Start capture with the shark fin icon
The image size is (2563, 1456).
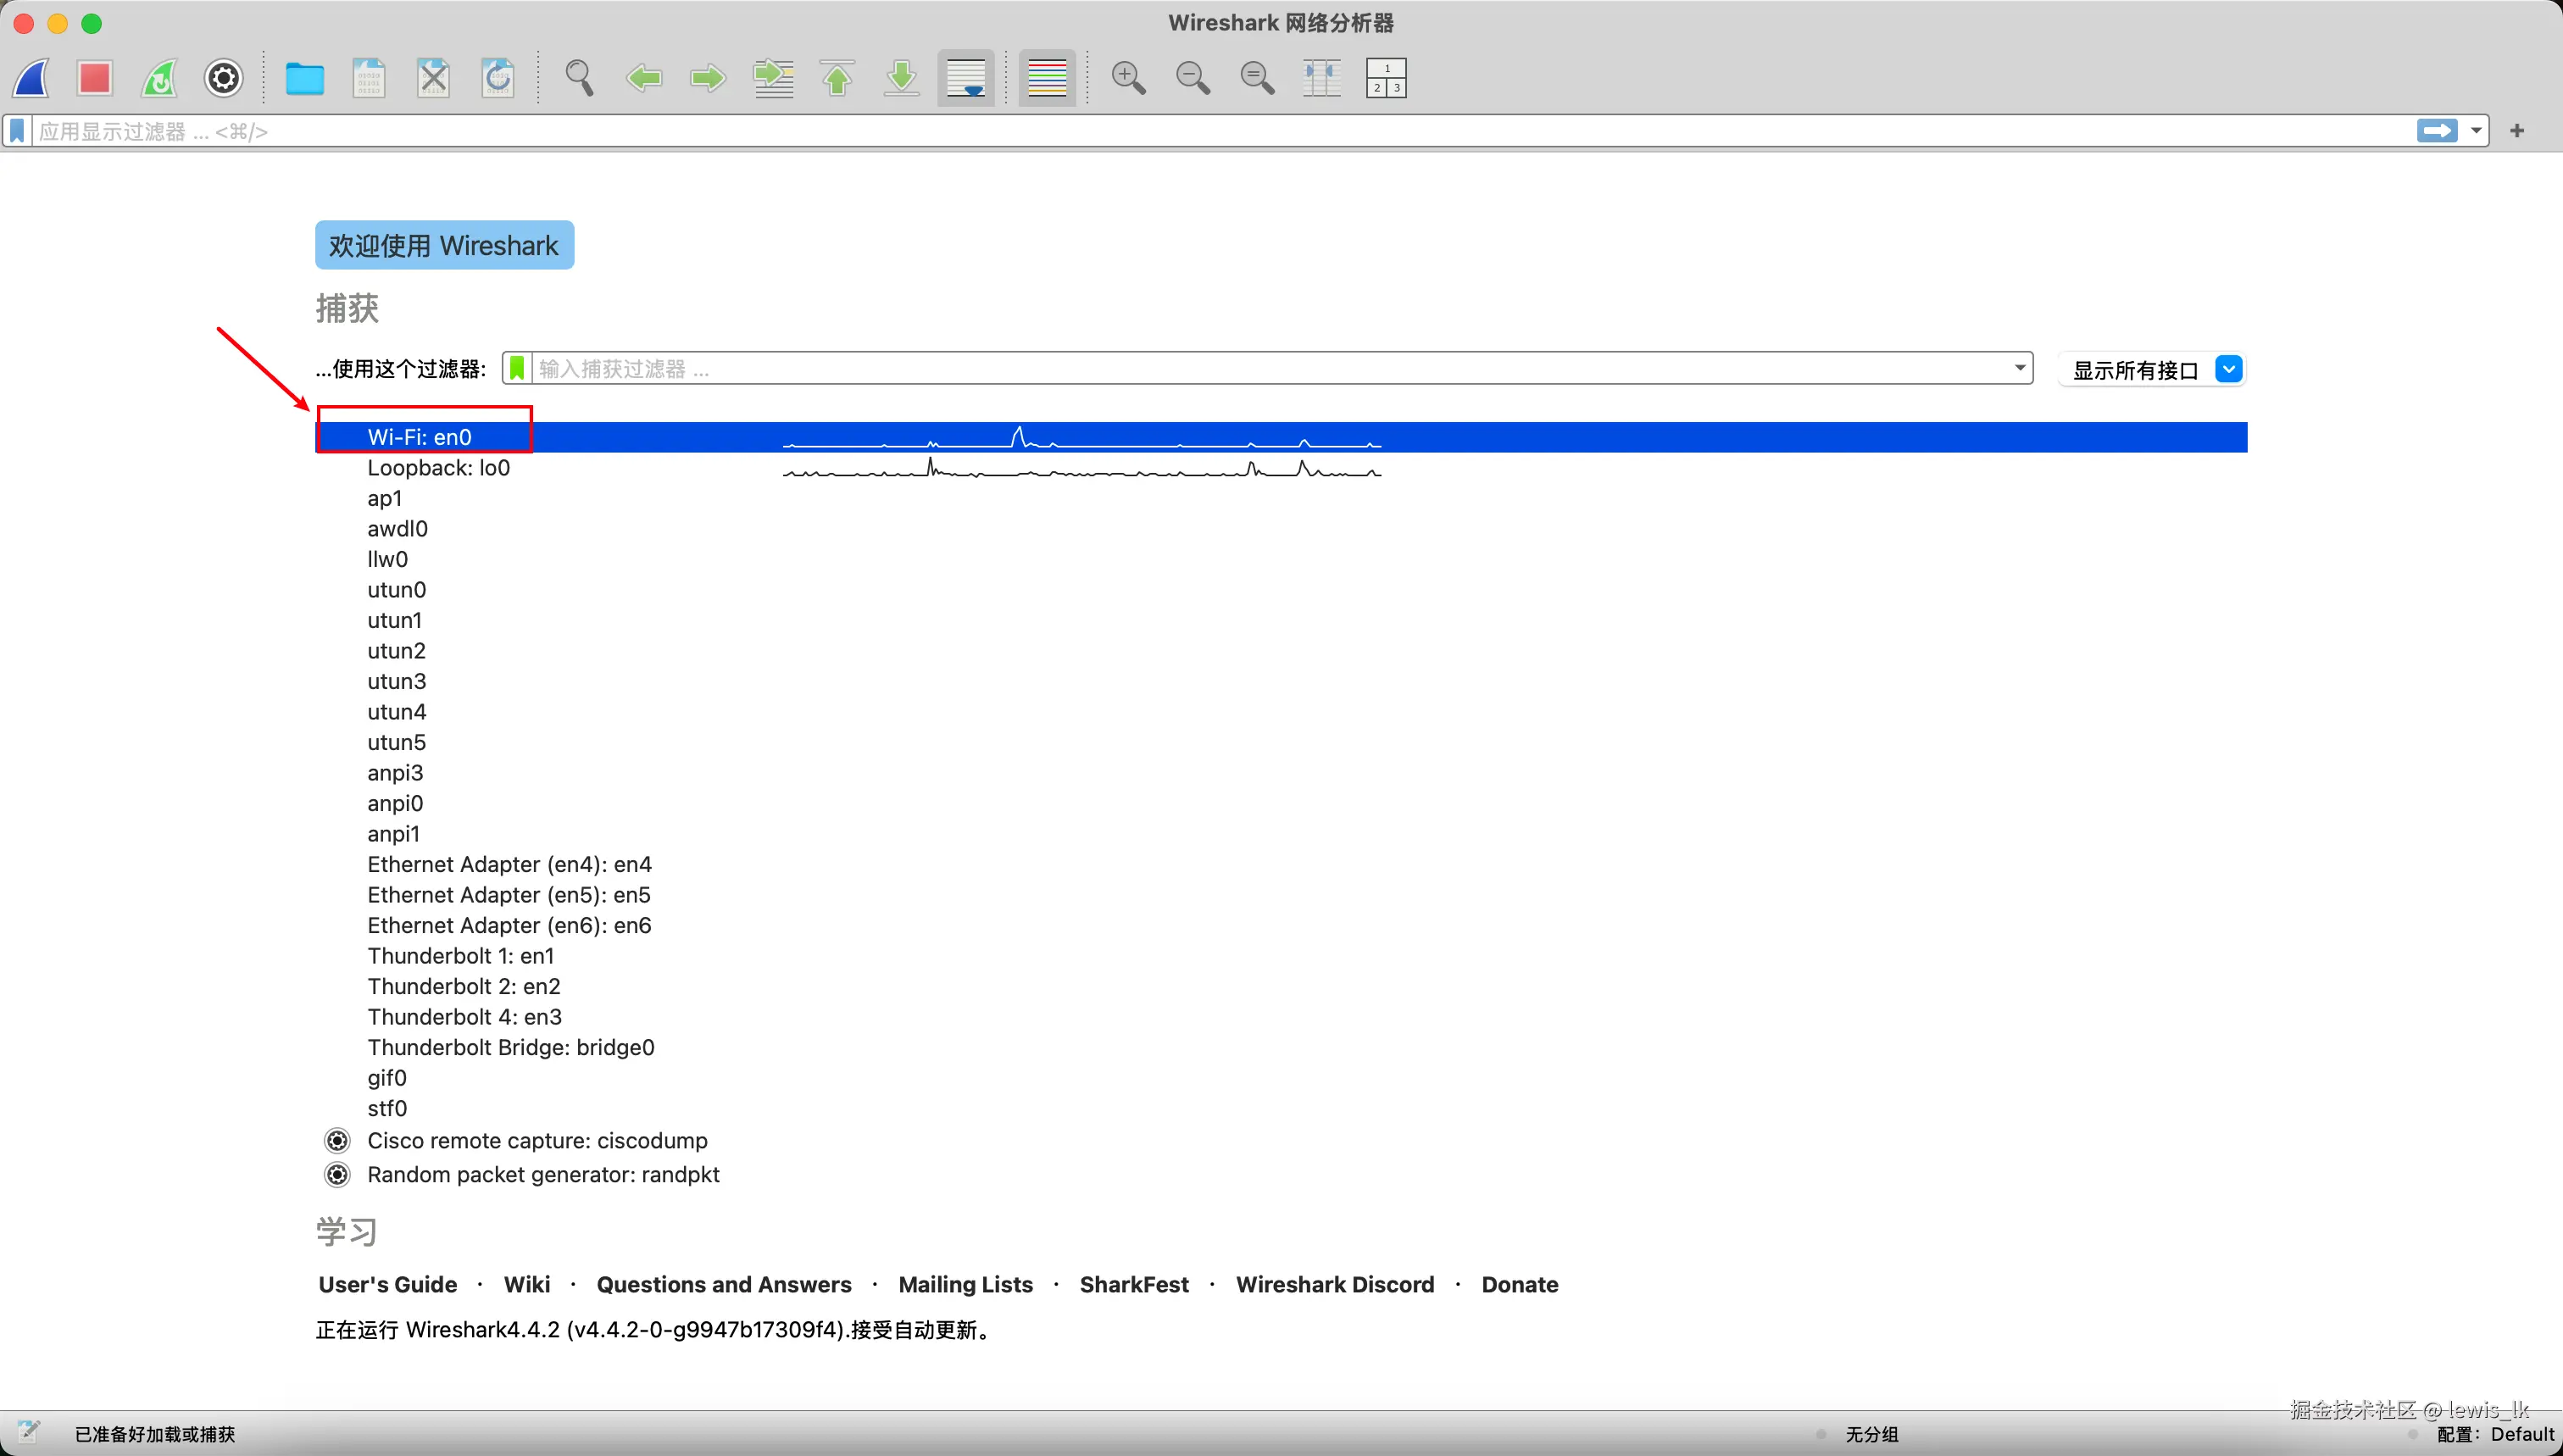click(31, 78)
